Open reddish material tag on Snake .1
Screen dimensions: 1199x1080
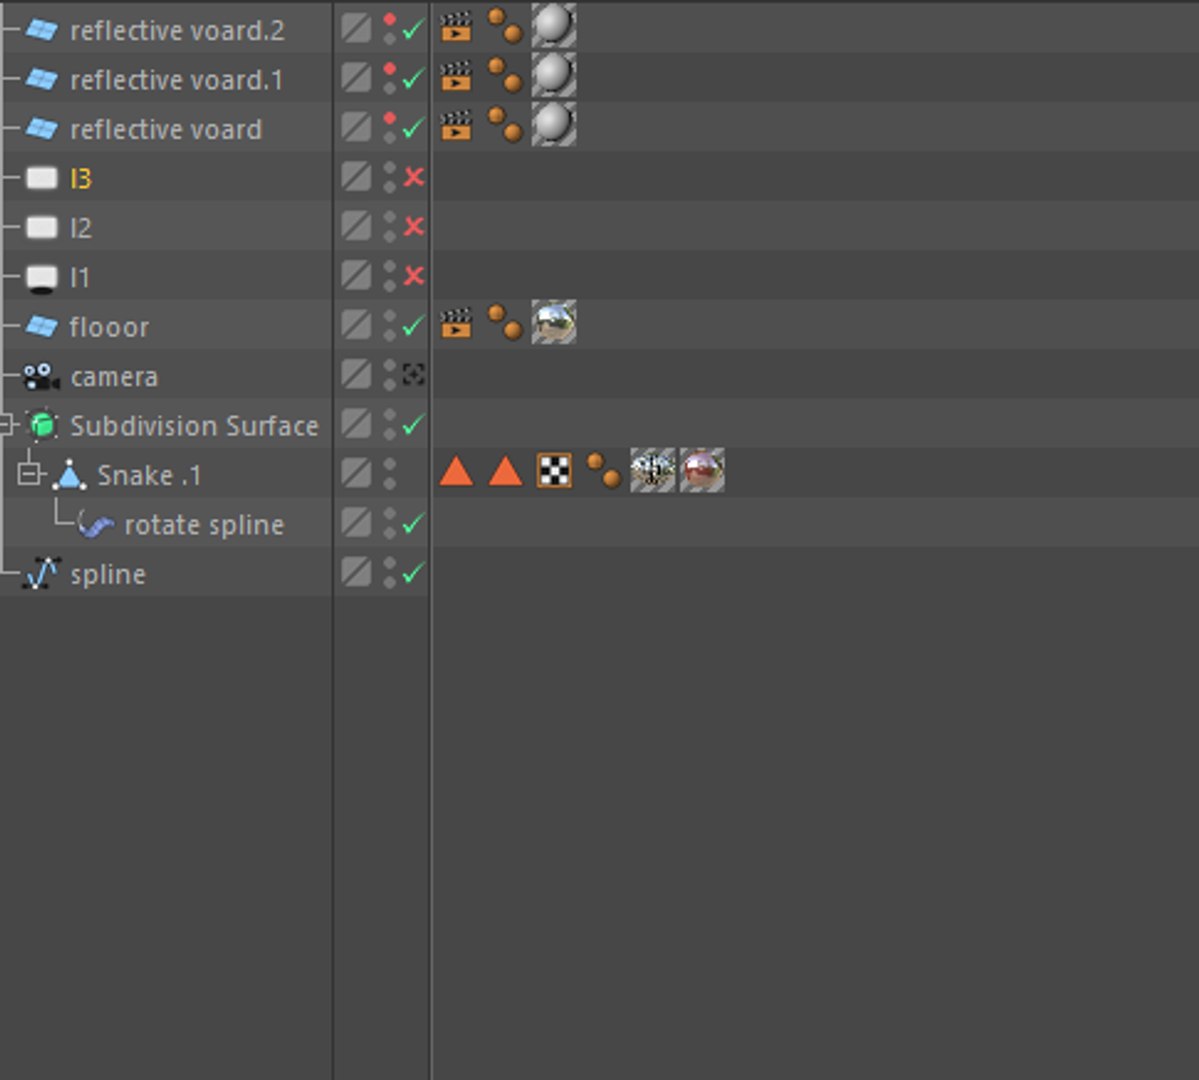coord(702,470)
